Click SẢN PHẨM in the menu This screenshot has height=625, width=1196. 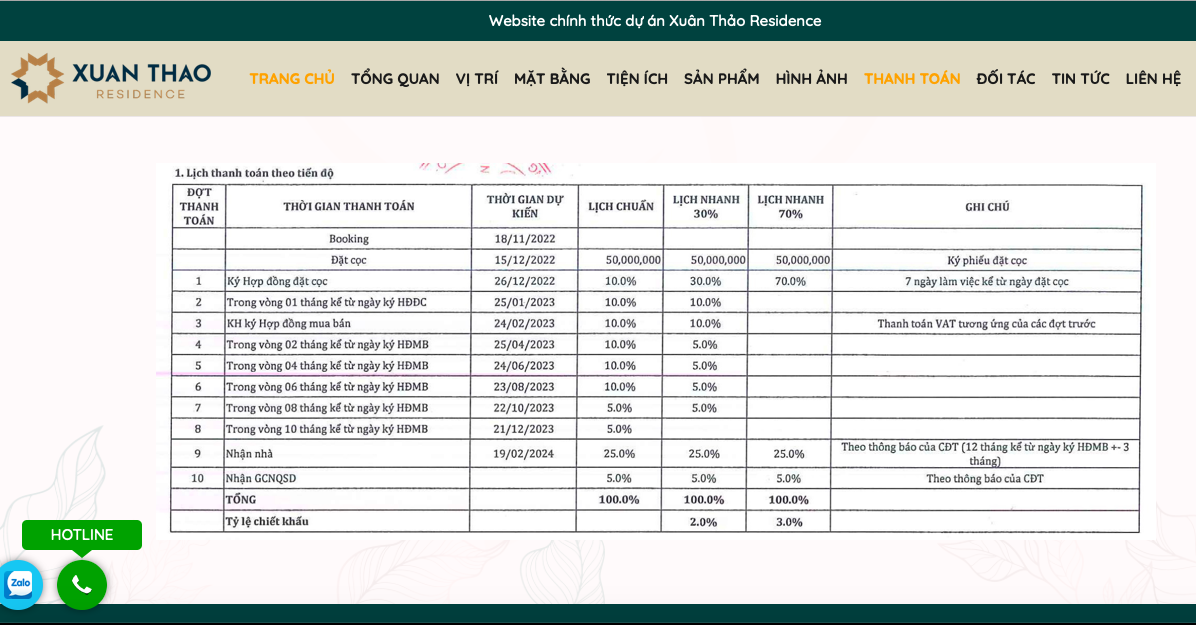(x=721, y=79)
